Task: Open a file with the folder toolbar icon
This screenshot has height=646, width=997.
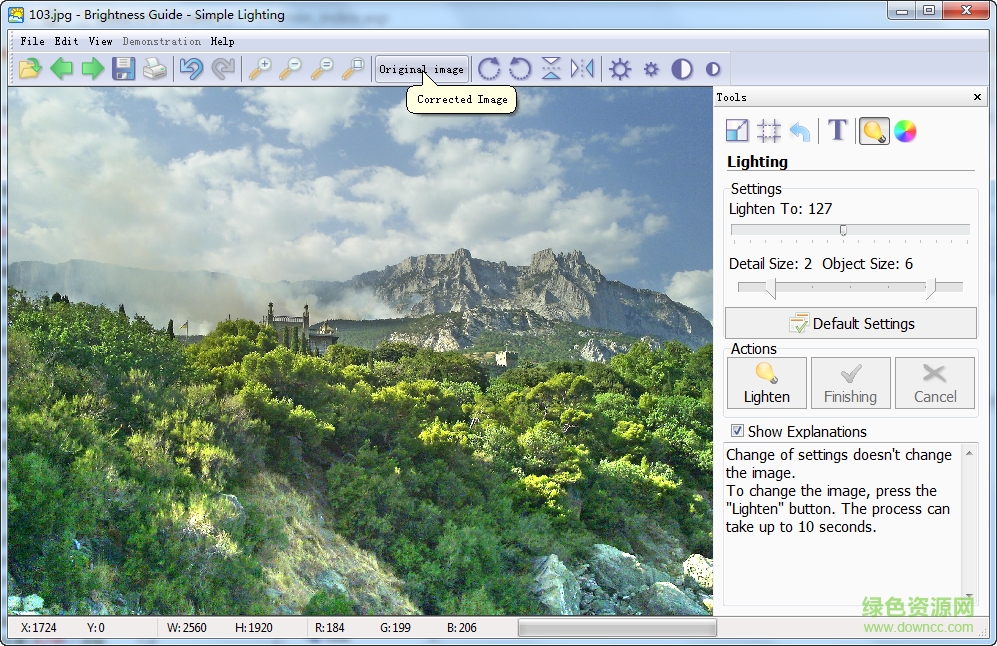Action: (30, 68)
